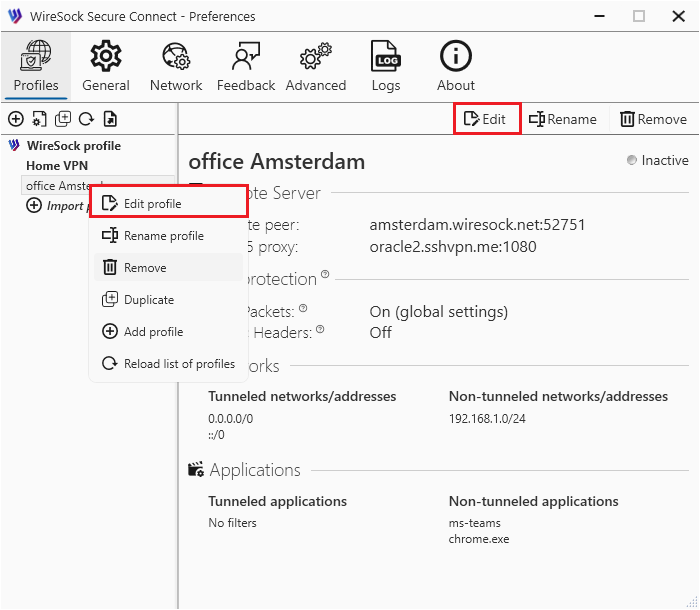Select the Home VPN profile
The height and width of the screenshot is (610, 700).
coord(57,166)
